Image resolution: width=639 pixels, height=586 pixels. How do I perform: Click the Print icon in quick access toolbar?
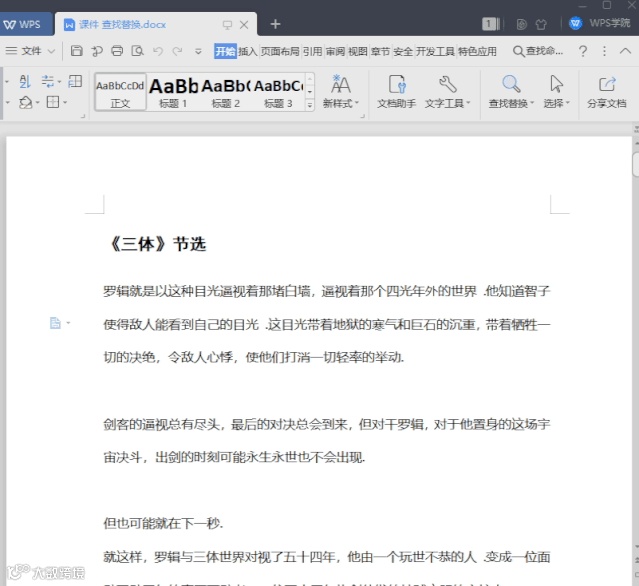pyautogui.click(x=117, y=51)
